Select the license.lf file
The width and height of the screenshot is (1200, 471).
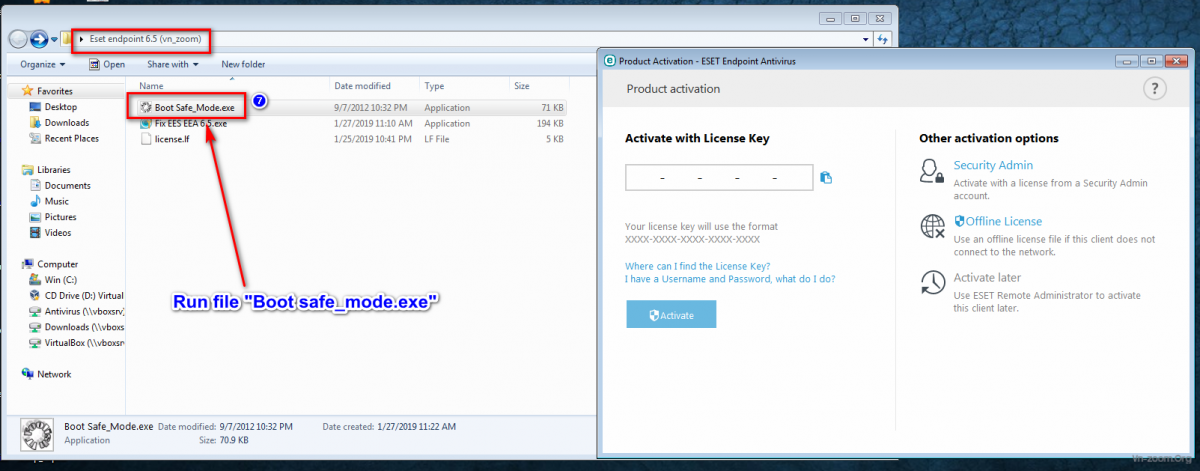pyautogui.click(x=172, y=139)
